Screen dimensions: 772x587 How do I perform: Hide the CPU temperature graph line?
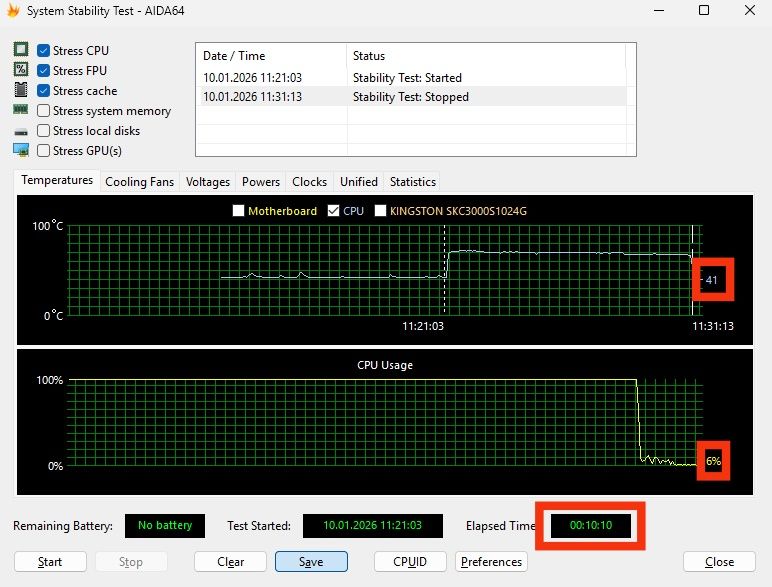point(333,211)
